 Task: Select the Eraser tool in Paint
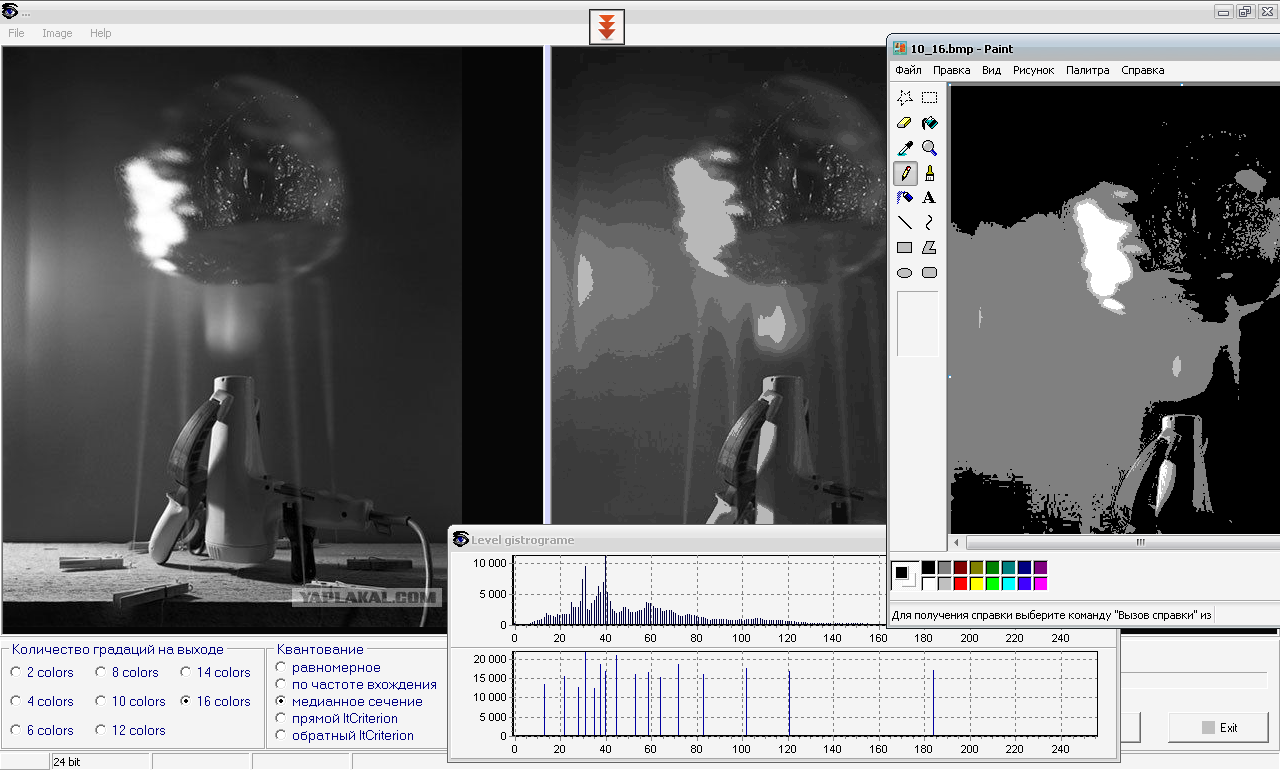pyautogui.click(x=904, y=123)
